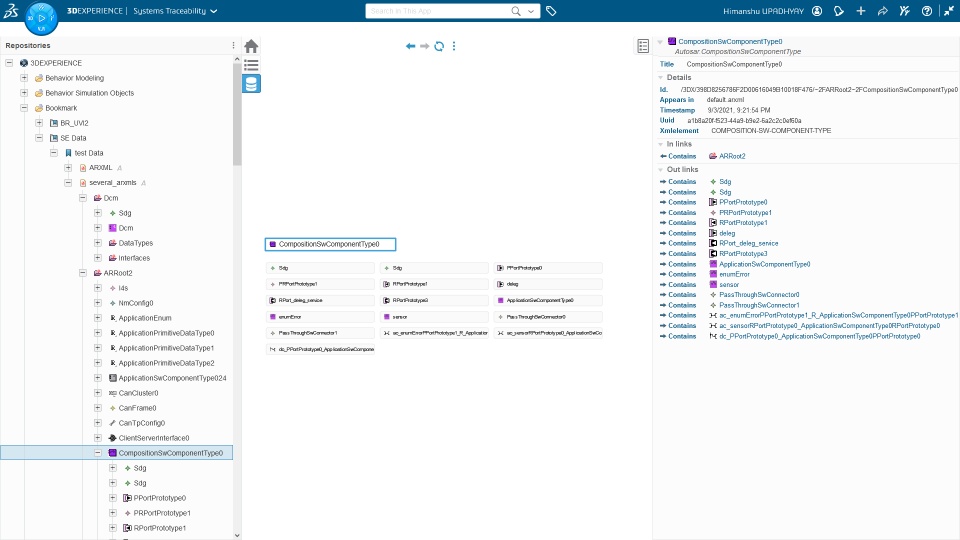
Task: Select ARRoot2 in the tree
Action: pyautogui.click(x=118, y=273)
